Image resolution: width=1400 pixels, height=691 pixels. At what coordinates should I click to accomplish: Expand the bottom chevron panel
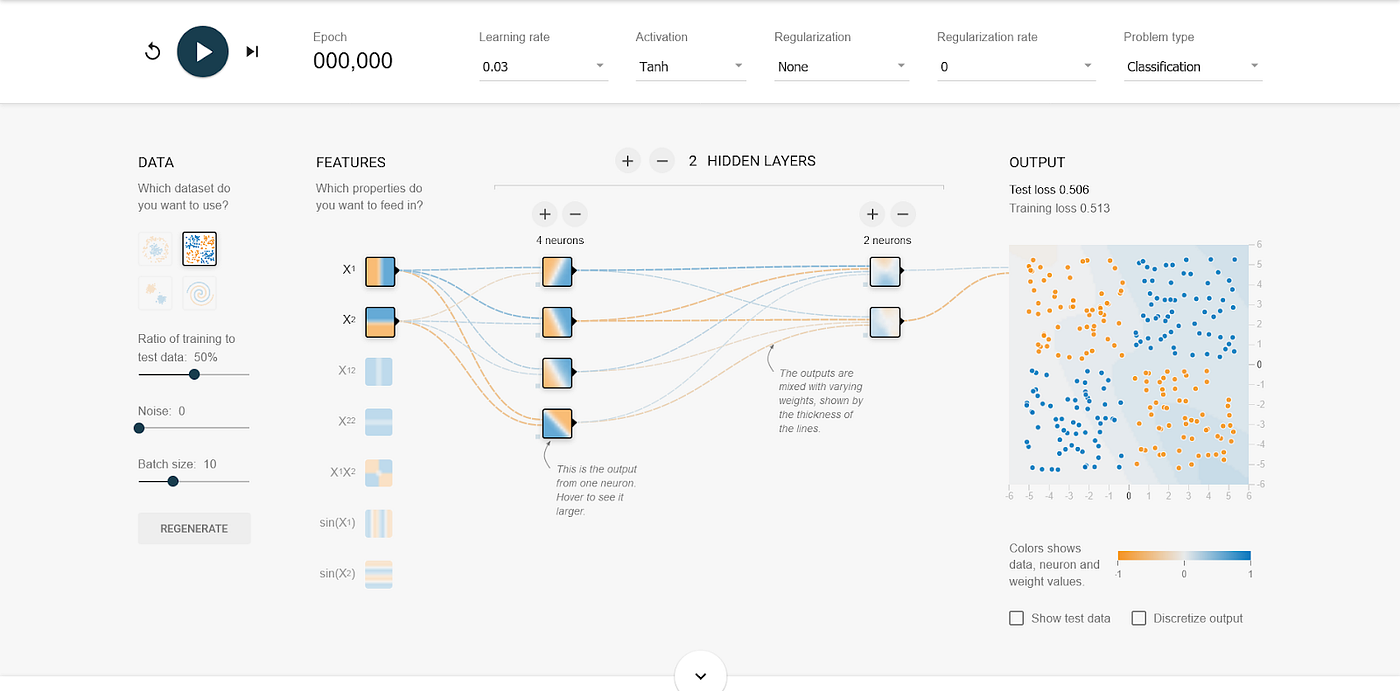point(700,675)
